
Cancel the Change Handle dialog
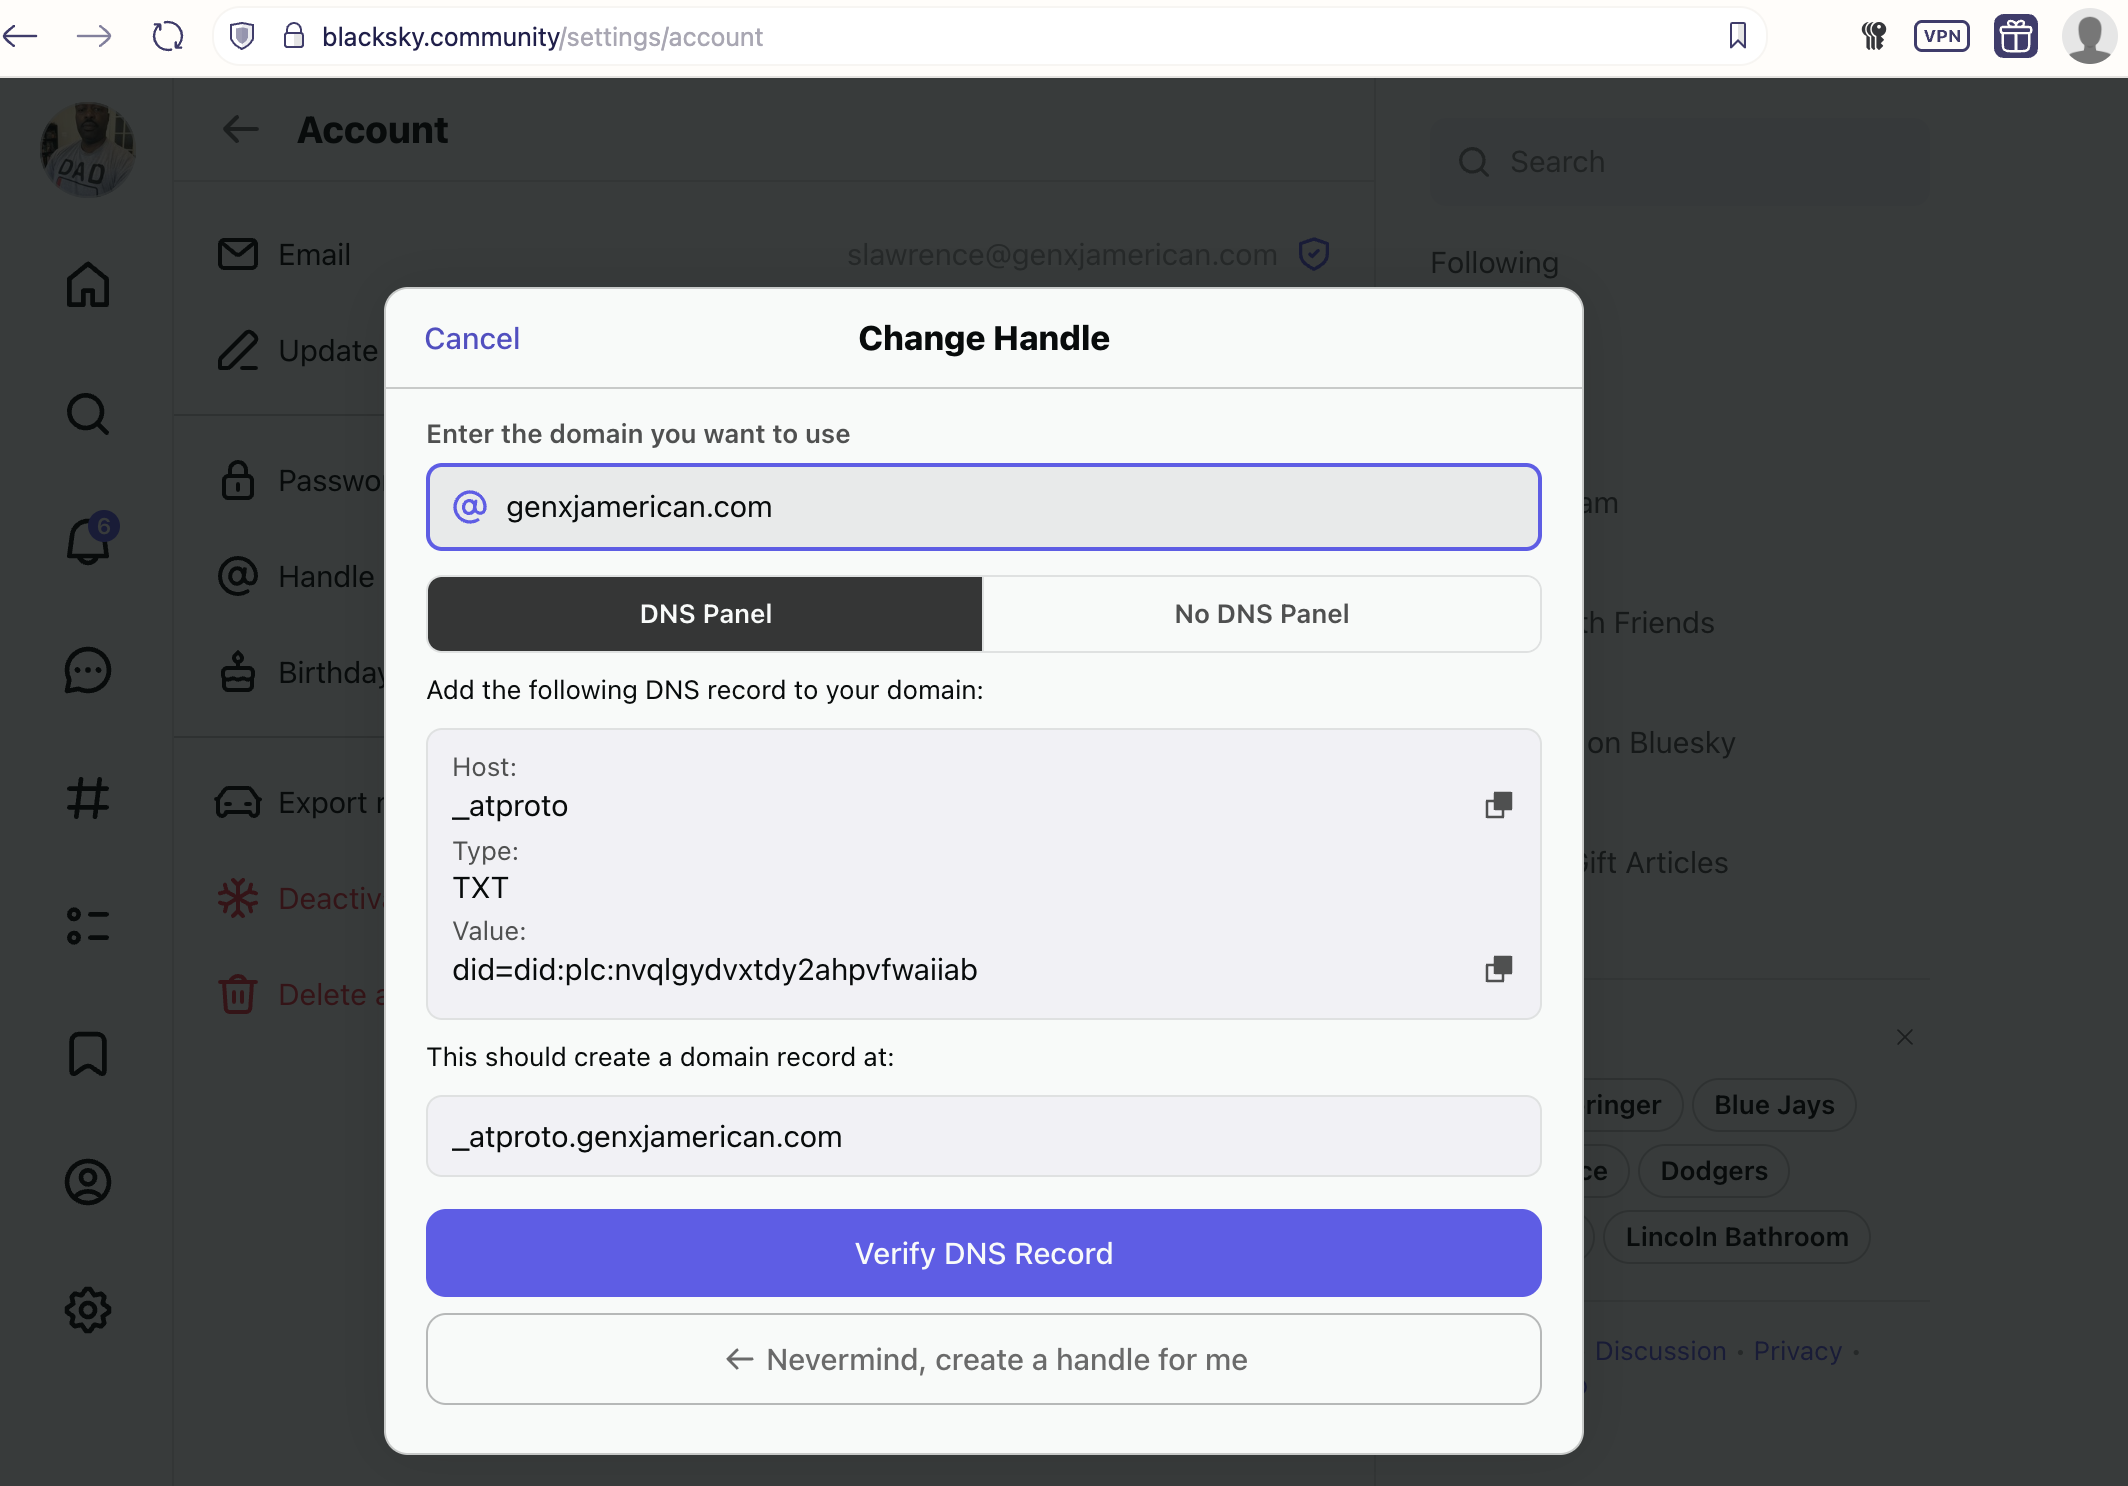coord(472,338)
